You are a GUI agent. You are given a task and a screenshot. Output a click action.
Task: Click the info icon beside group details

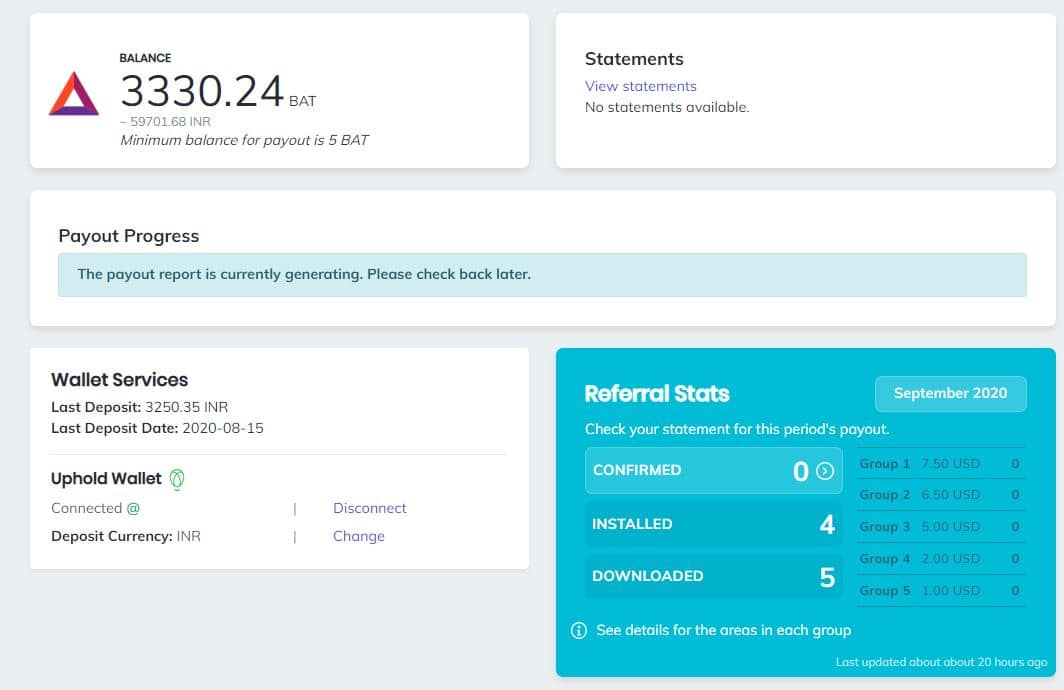tap(579, 630)
